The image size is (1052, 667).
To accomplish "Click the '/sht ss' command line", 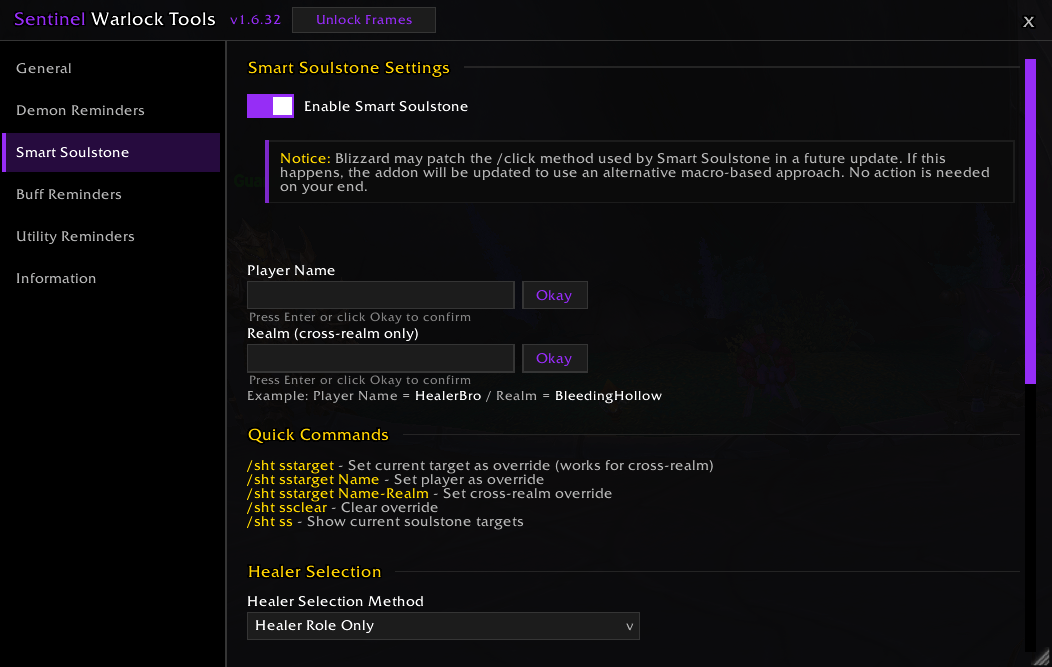I will click(385, 521).
